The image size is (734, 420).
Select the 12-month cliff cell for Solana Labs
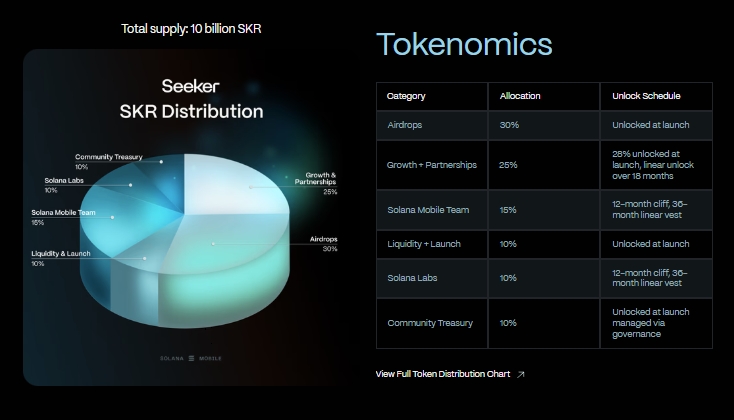tap(650, 277)
